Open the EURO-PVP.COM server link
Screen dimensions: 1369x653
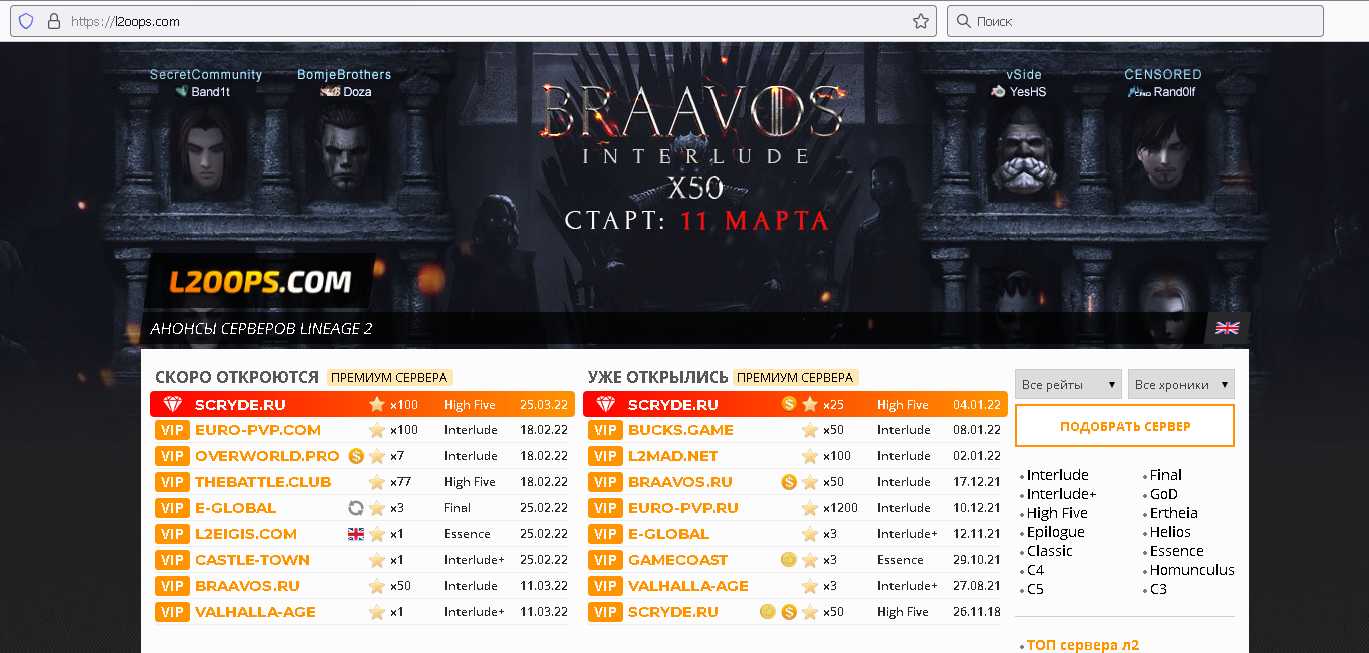coord(257,430)
